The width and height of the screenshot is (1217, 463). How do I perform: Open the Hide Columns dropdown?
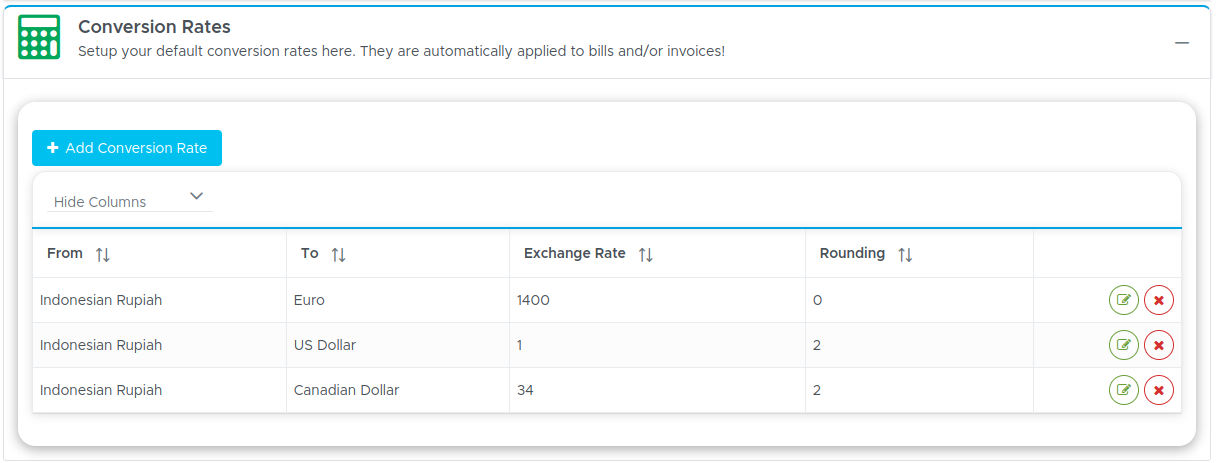pyautogui.click(x=130, y=198)
